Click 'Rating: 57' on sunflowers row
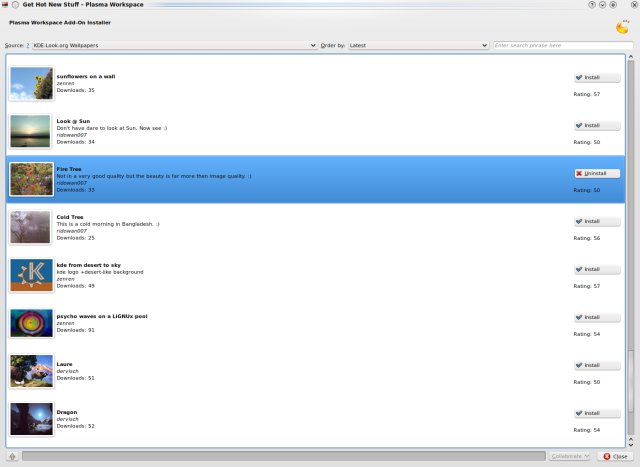 pos(587,94)
